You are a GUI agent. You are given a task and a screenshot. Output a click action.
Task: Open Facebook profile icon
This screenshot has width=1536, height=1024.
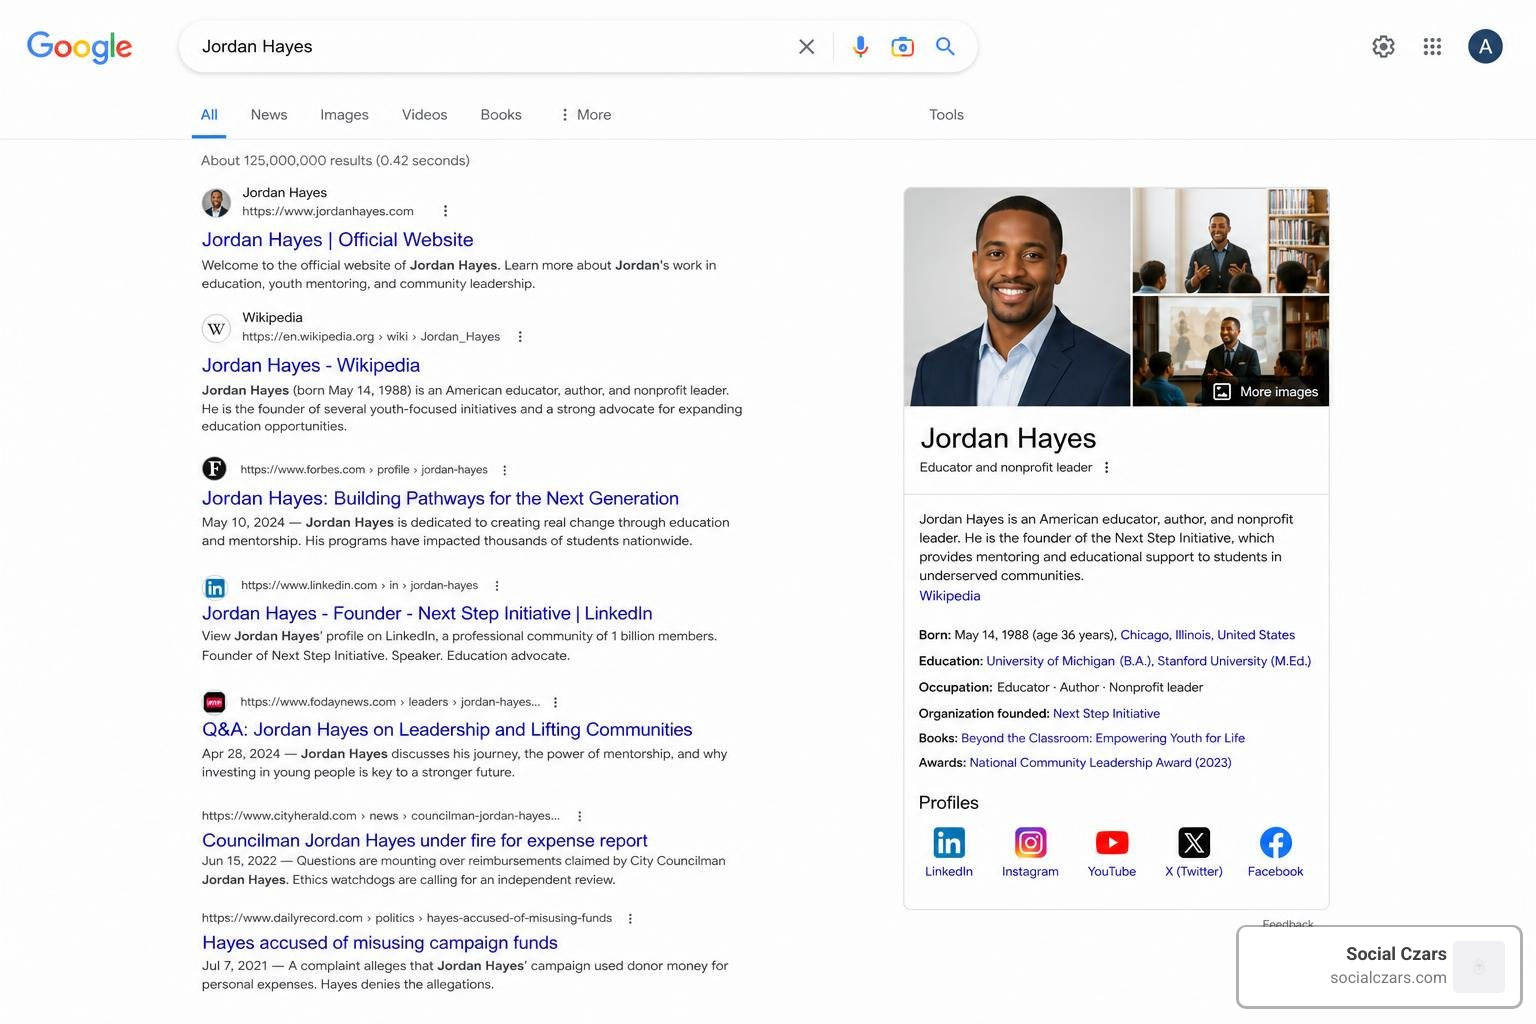click(x=1275, y=842)
